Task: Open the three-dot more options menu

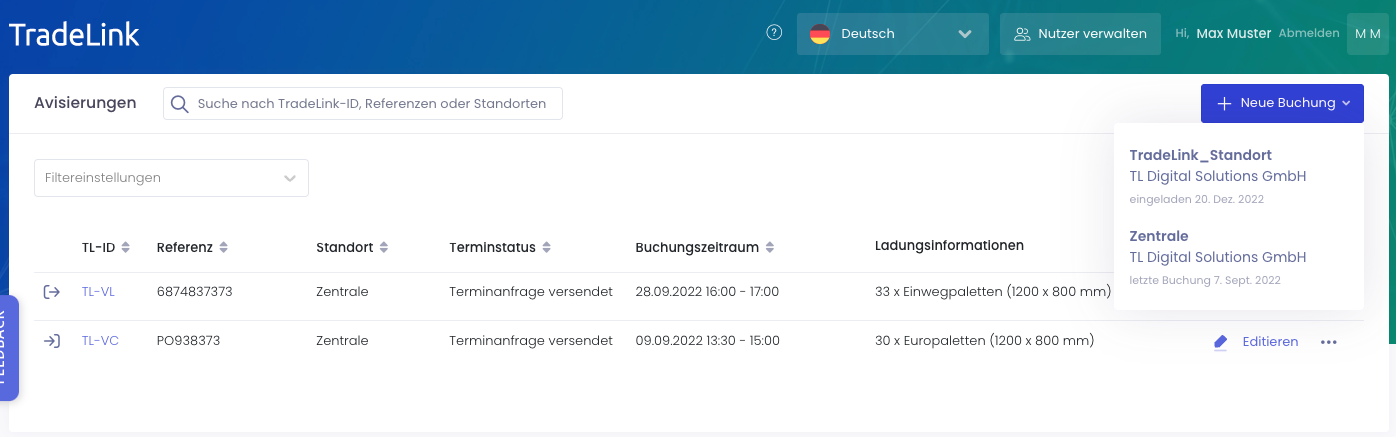Action: click(1328, 342)
